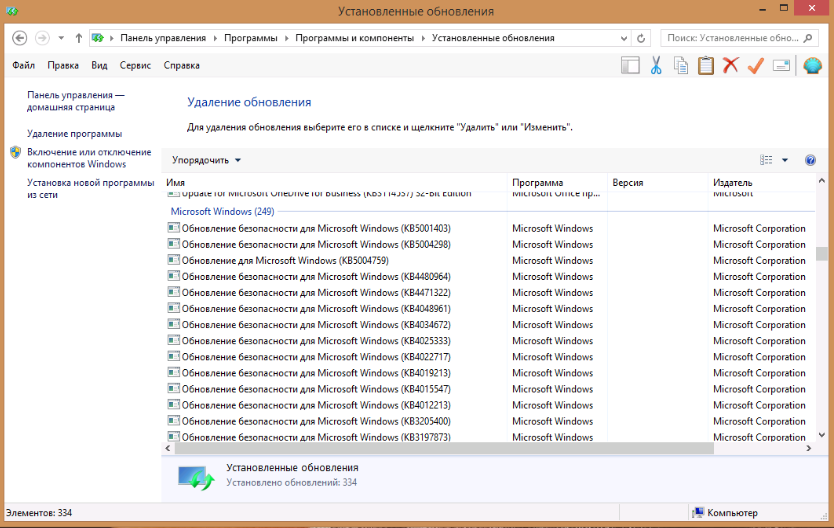Expand the chevron after Программы breadcrumb

pyautogui.click(x=286, y=38)
